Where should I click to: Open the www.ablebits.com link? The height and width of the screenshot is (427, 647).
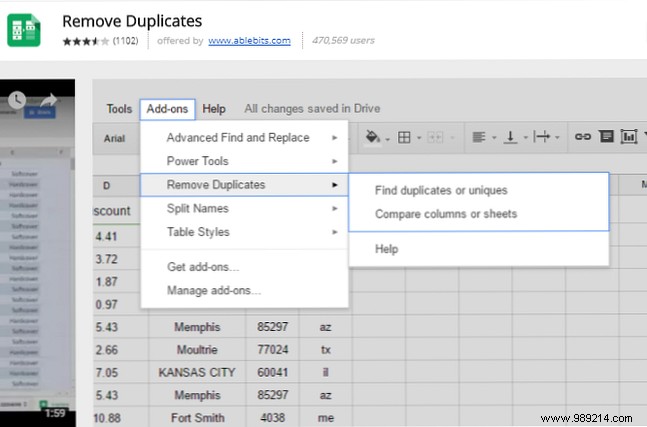pyautogui.click(x=249, y=40)
